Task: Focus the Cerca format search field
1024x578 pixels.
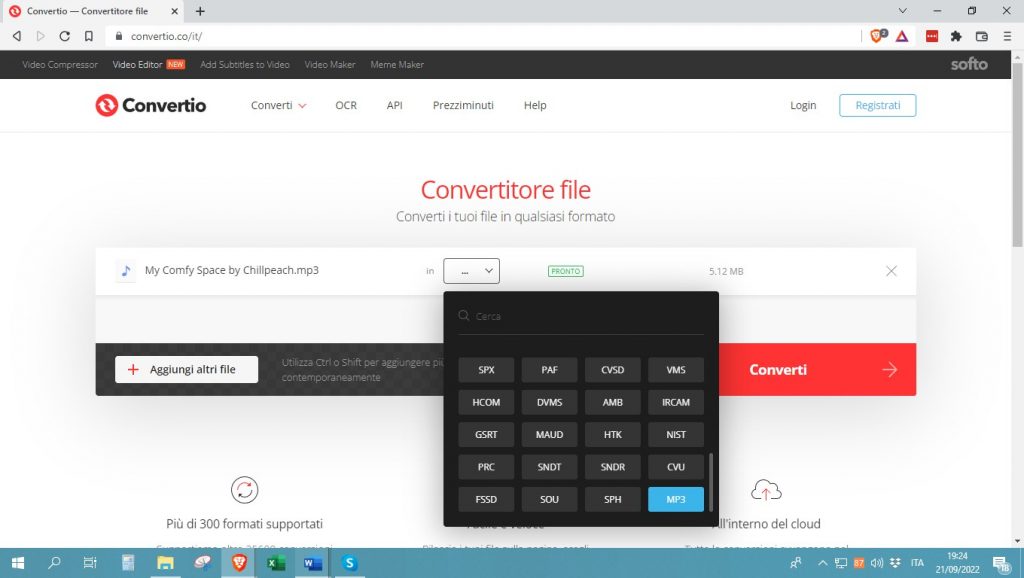Action: (x=585, y=316)
